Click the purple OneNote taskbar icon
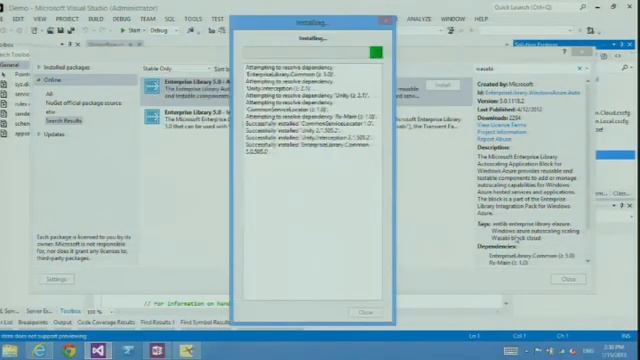 click(x=157, y=351)
